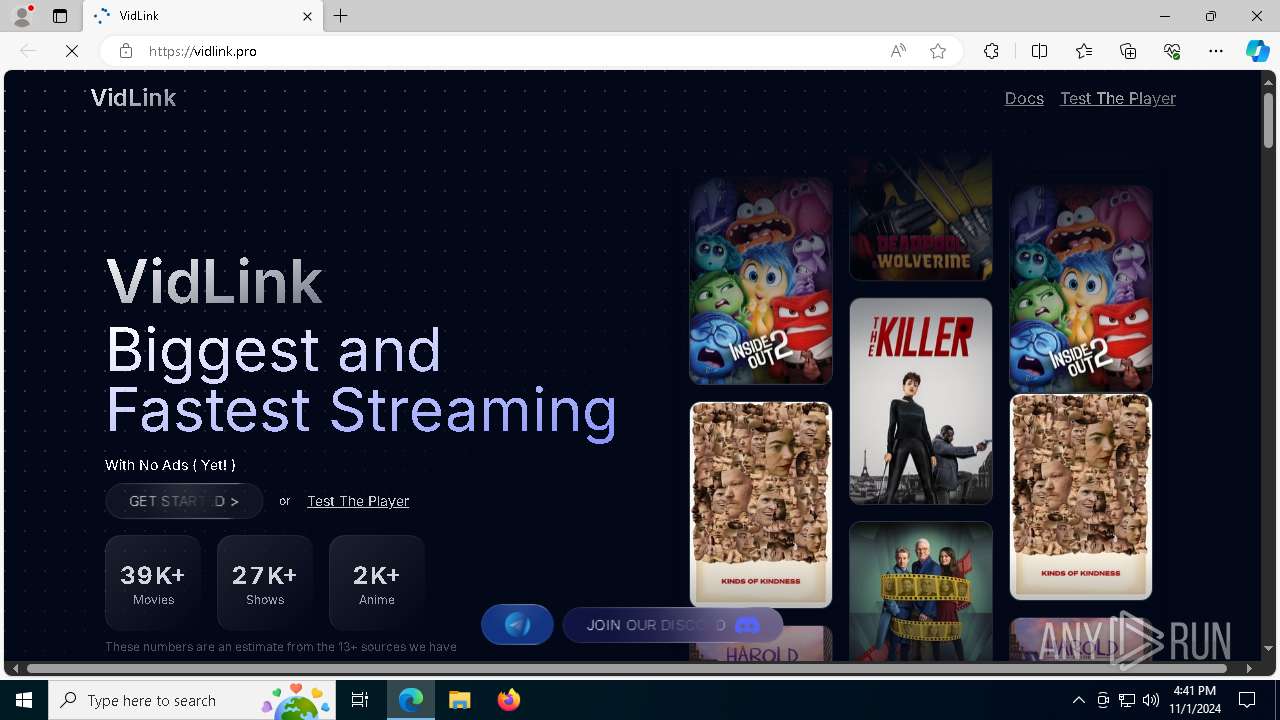This screenshot has width=1280, height=720.
Task: Open the taskbar clock and calendar
Action: pos(1194,700)
